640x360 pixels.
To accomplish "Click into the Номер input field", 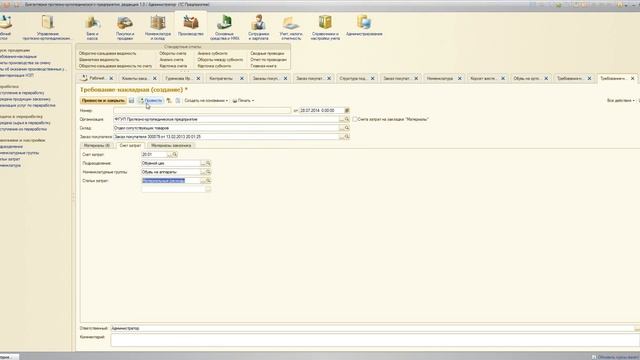I will point(202,111).
